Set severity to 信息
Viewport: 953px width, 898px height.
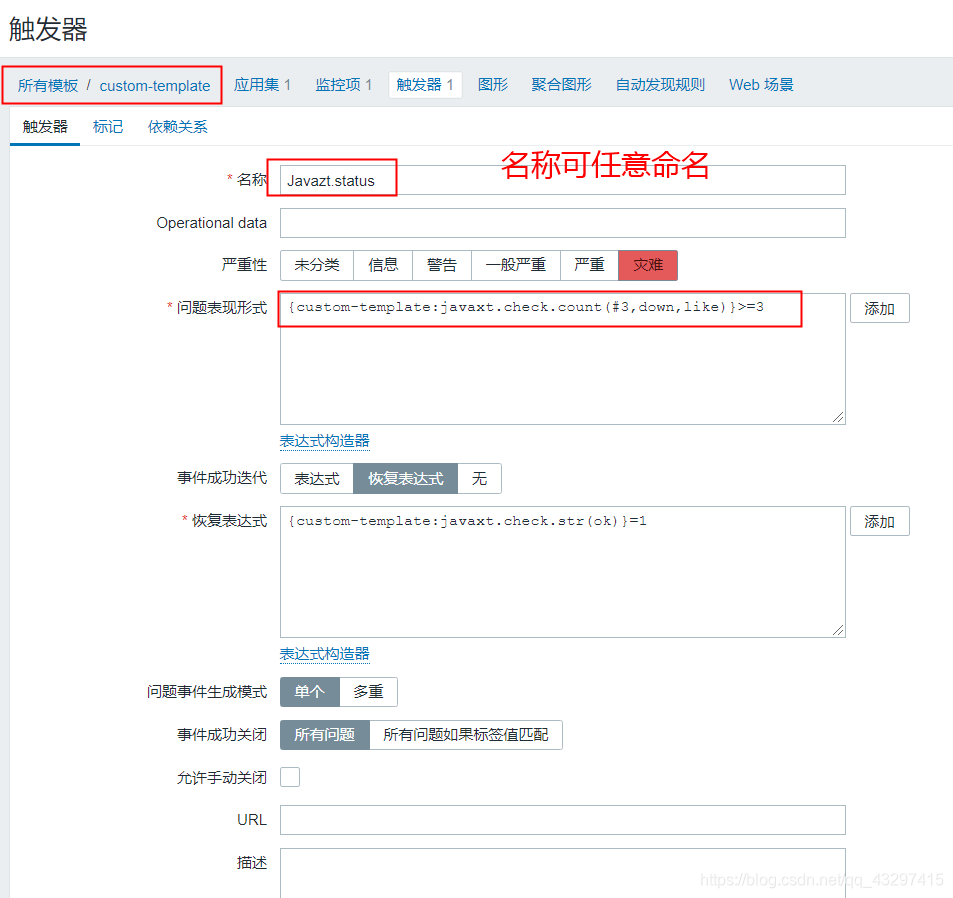pyautogui.click(x=383, y=265)
